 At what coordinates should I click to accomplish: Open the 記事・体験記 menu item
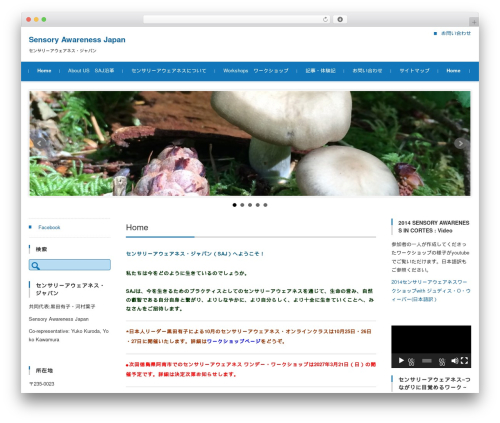coord(320,71)
